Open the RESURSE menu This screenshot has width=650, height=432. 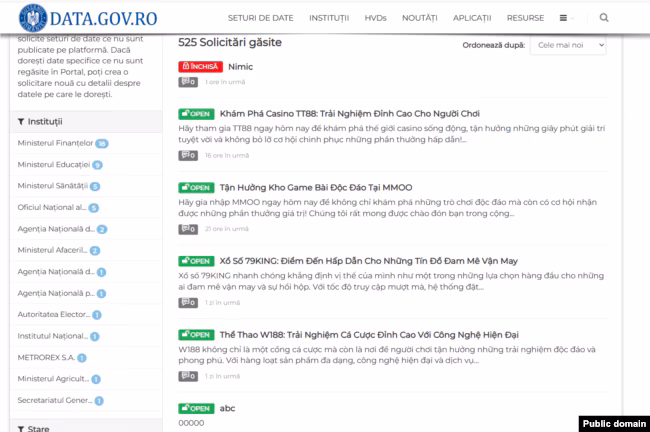pyautogui.click(x=525, y=18)
